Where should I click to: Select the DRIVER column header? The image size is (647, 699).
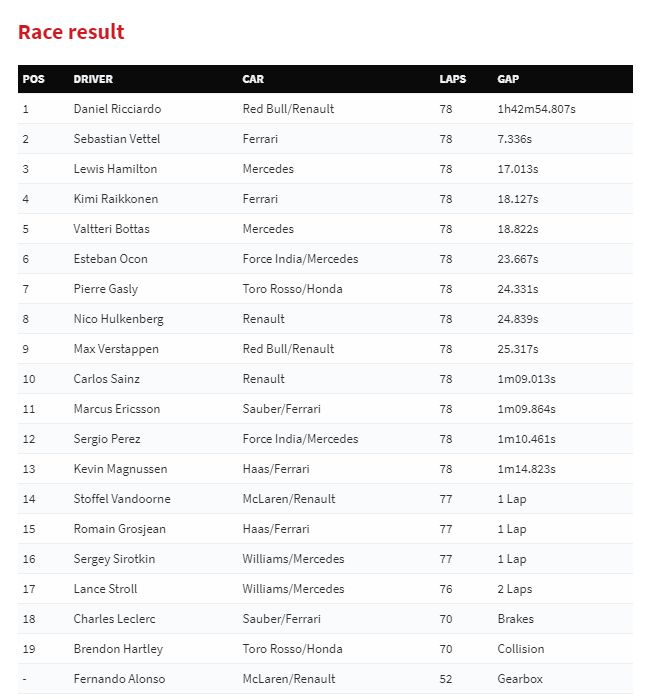(93, 79)
